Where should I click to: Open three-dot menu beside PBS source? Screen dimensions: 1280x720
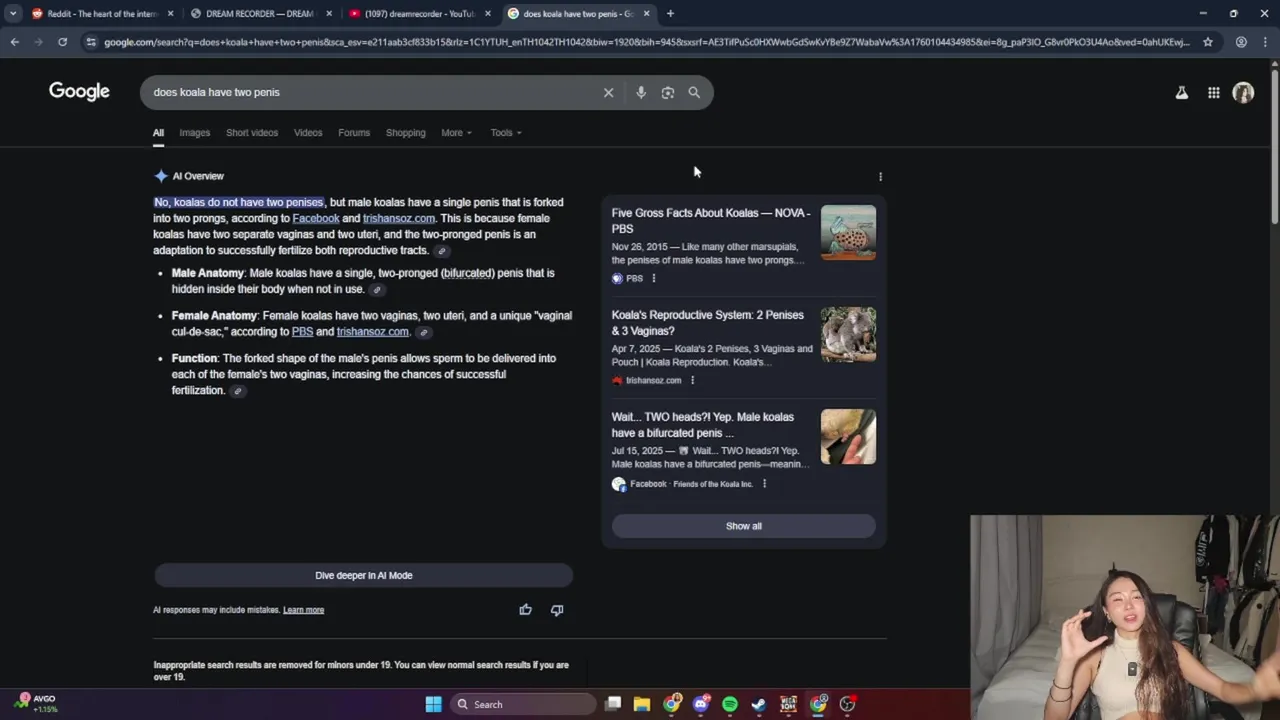(x=654, y=278)
